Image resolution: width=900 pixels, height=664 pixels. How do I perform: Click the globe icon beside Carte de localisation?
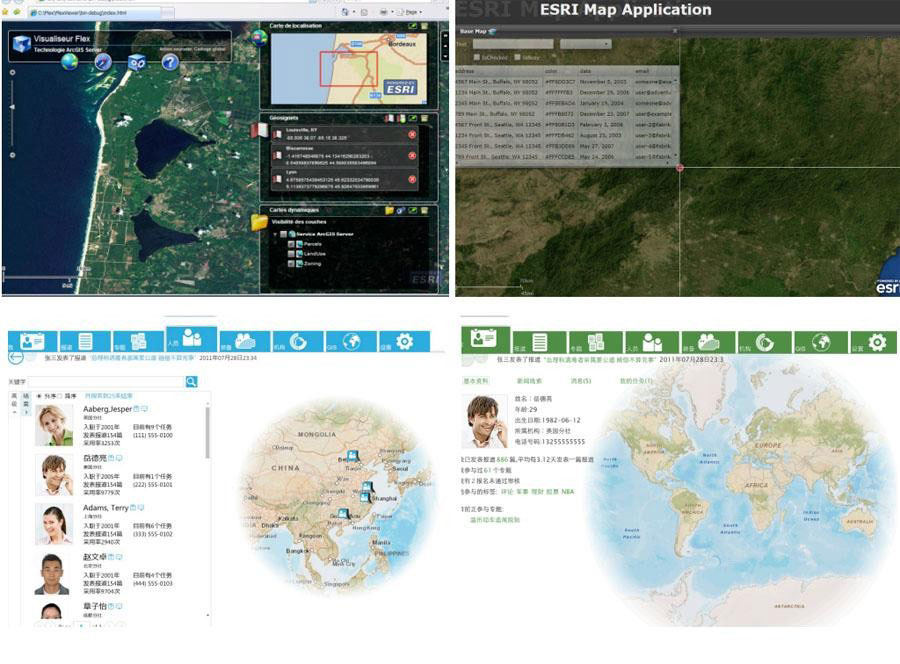click(259, 38)
